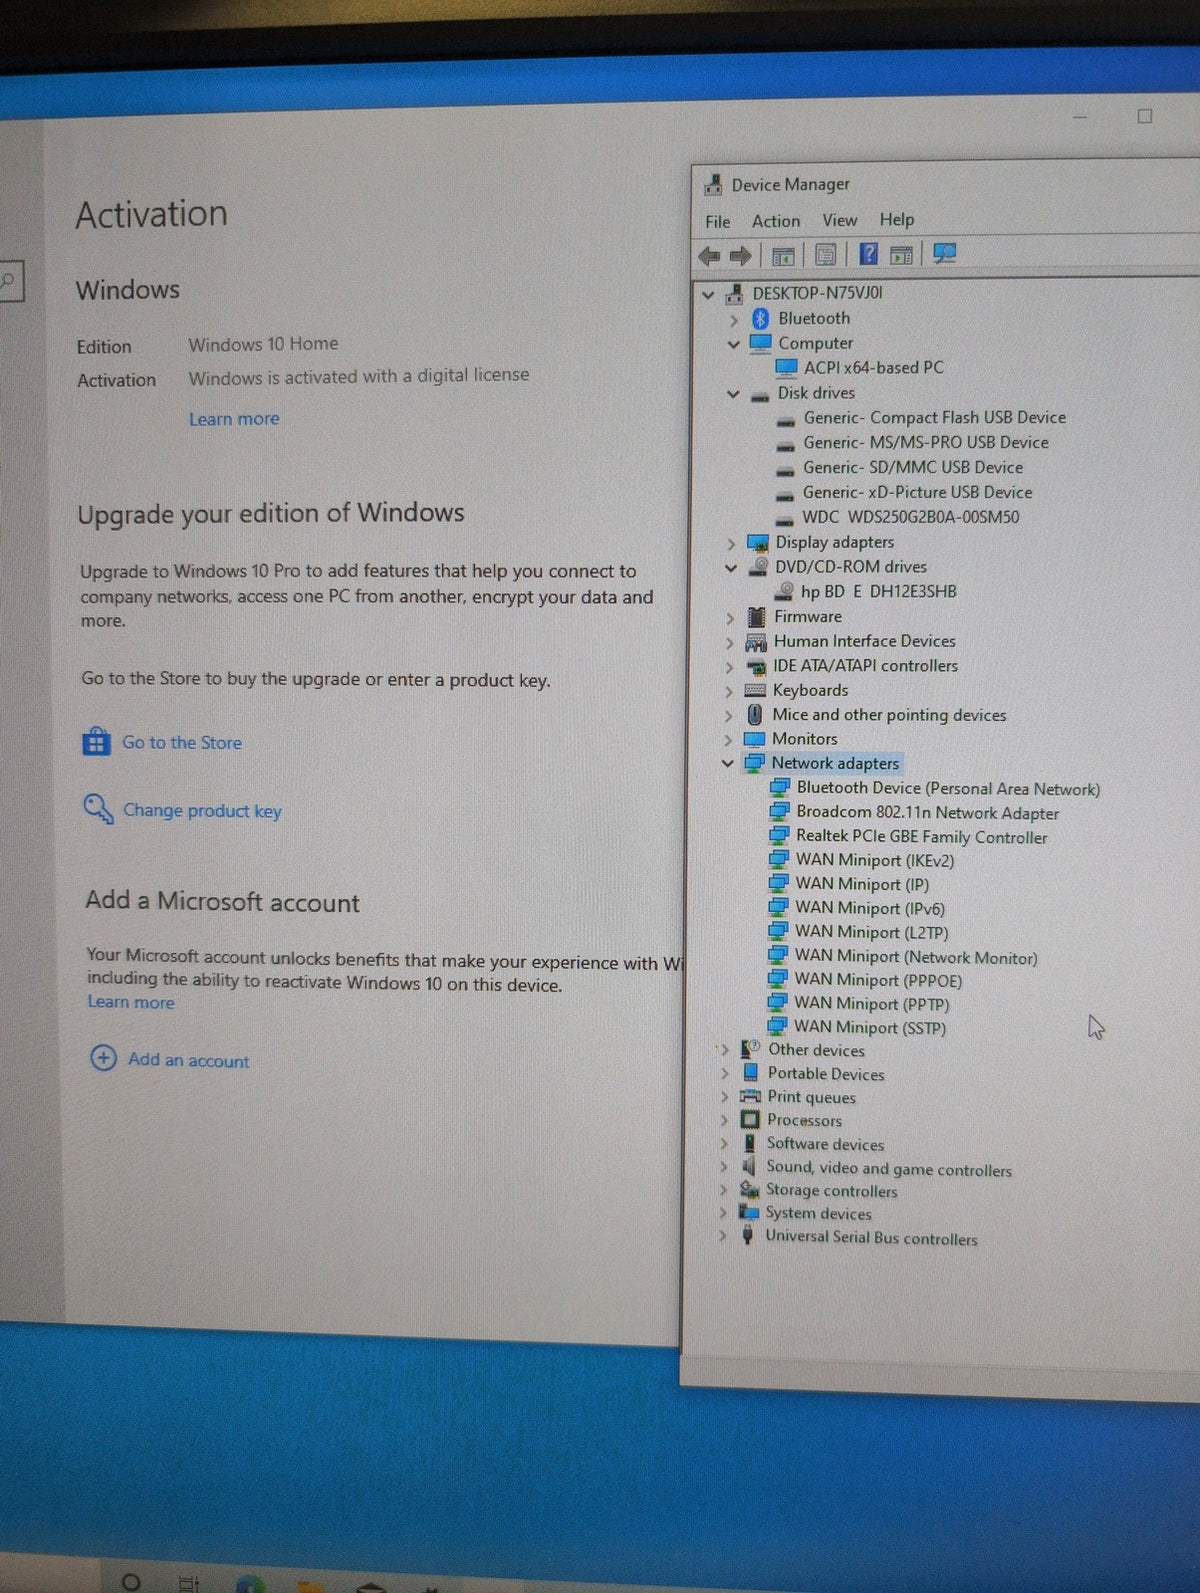The image size is (1200, 1593).
Task: Collapse the Disk drives category
Action: pos(733,394)
